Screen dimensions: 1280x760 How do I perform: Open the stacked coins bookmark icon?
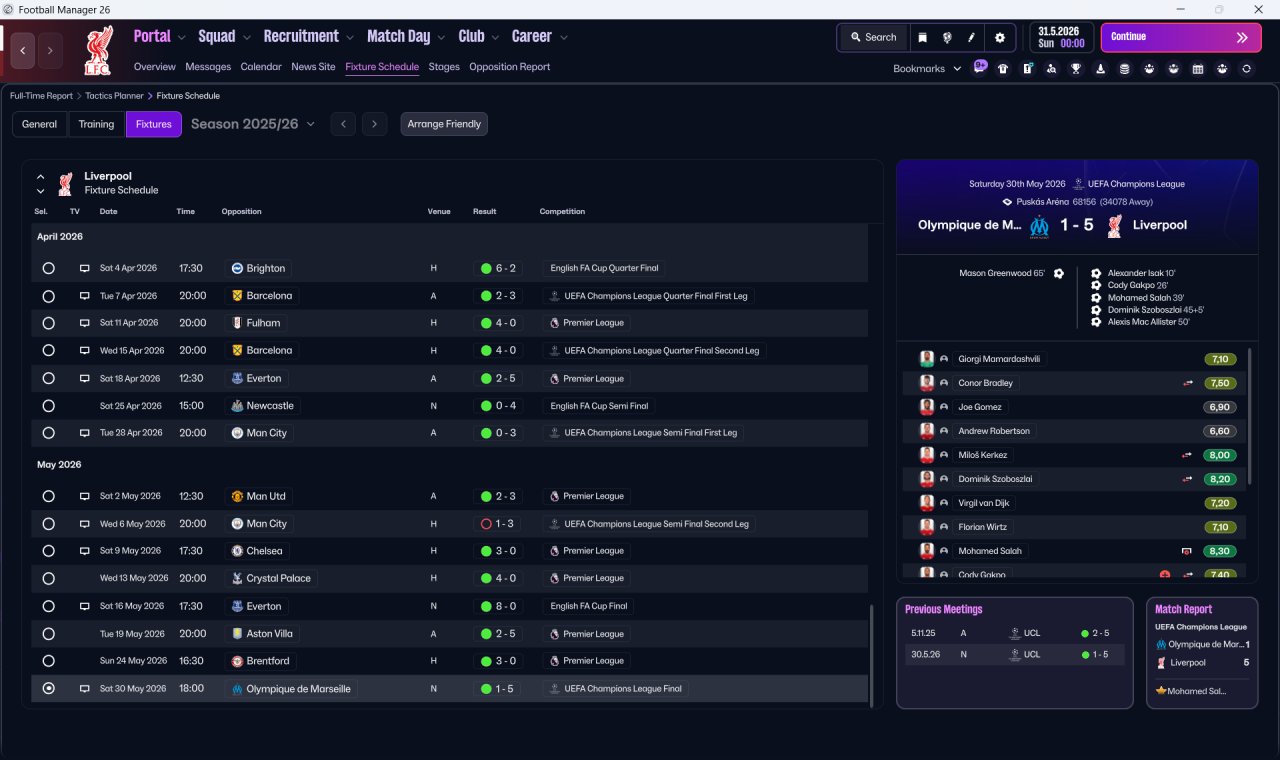click(1125, 69)
